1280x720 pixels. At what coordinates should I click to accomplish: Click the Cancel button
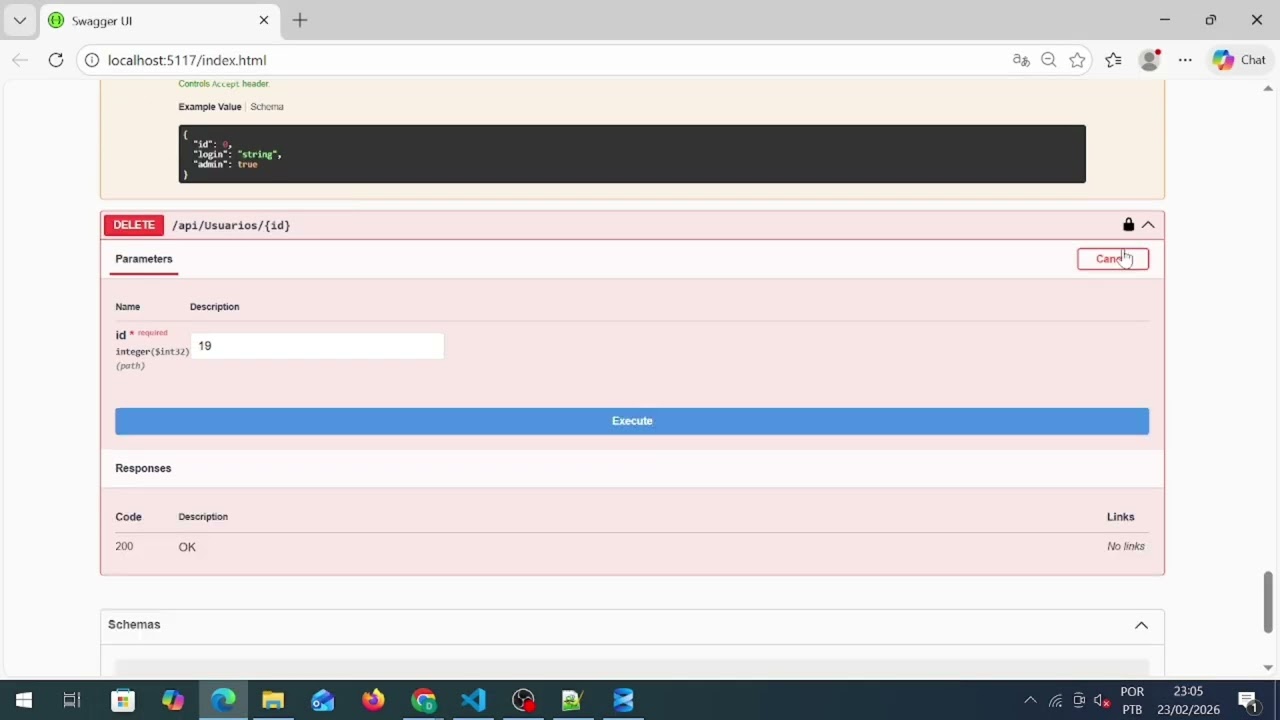click(x=1113, y=259)
